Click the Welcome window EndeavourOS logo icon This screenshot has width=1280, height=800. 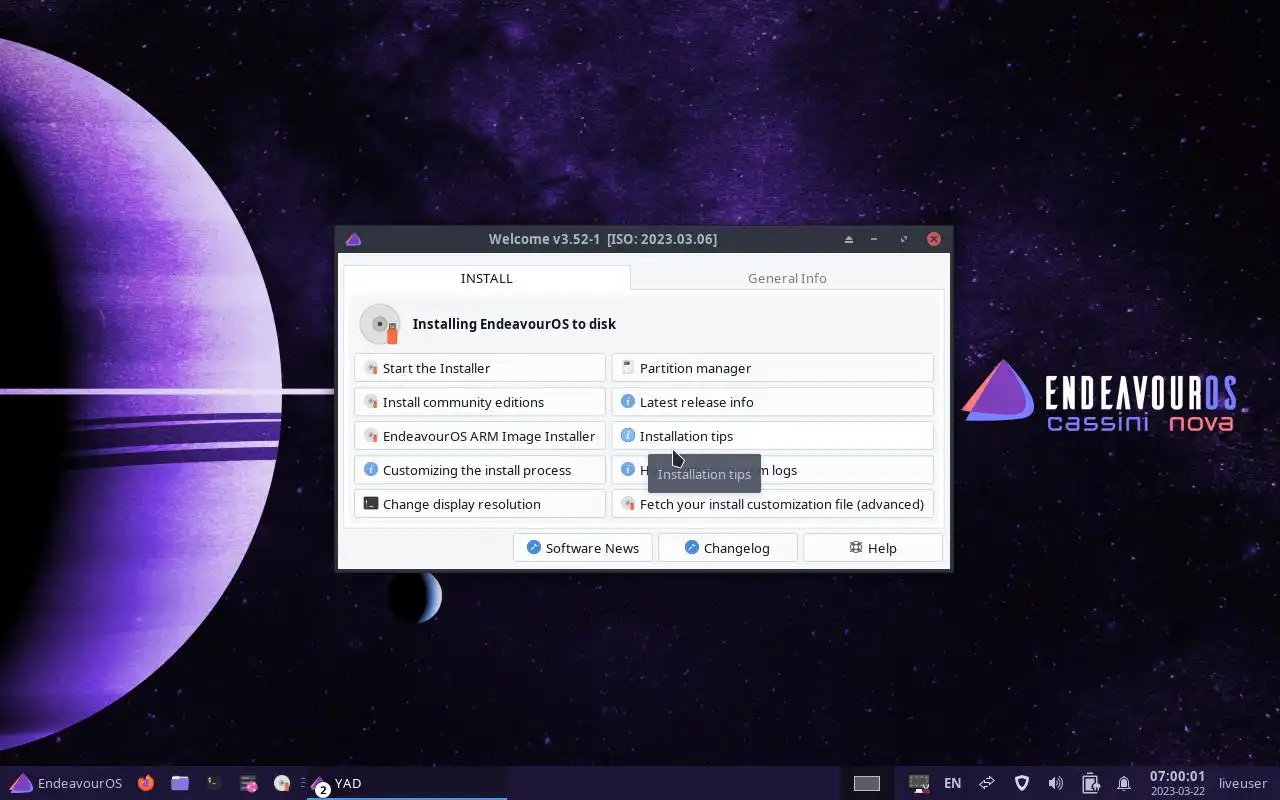[353, 239]
